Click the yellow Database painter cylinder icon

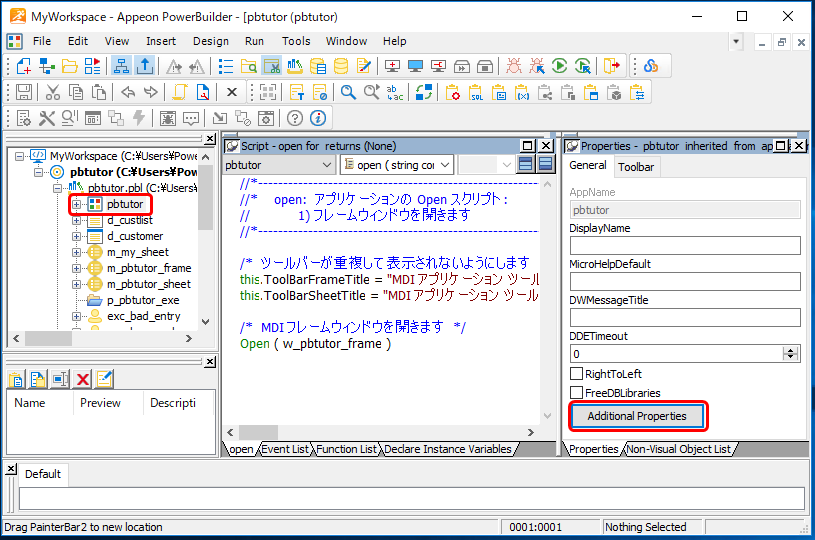(341, 66)
